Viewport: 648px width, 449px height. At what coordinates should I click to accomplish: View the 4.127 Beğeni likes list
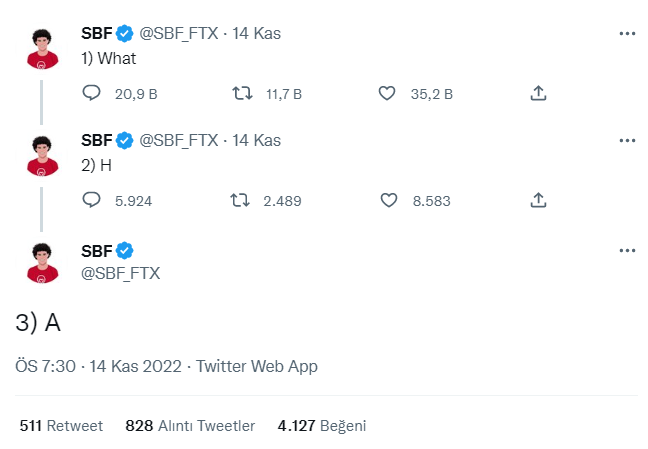(322, 426)
